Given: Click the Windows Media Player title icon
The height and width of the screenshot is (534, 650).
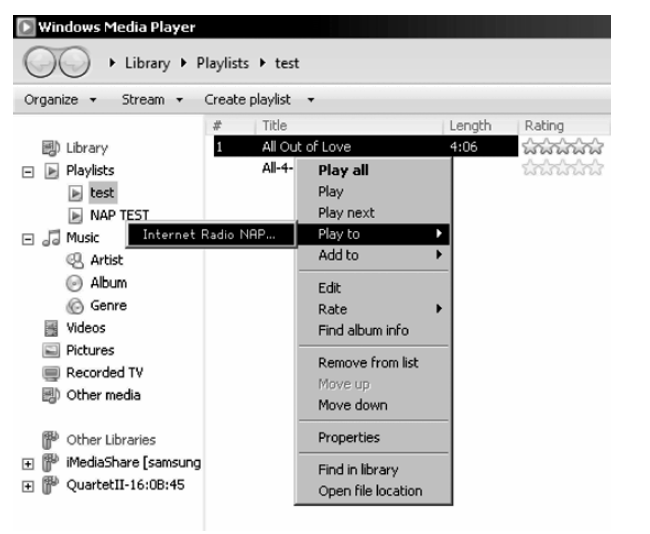Looking at the screenshot, I should [26, 27].
